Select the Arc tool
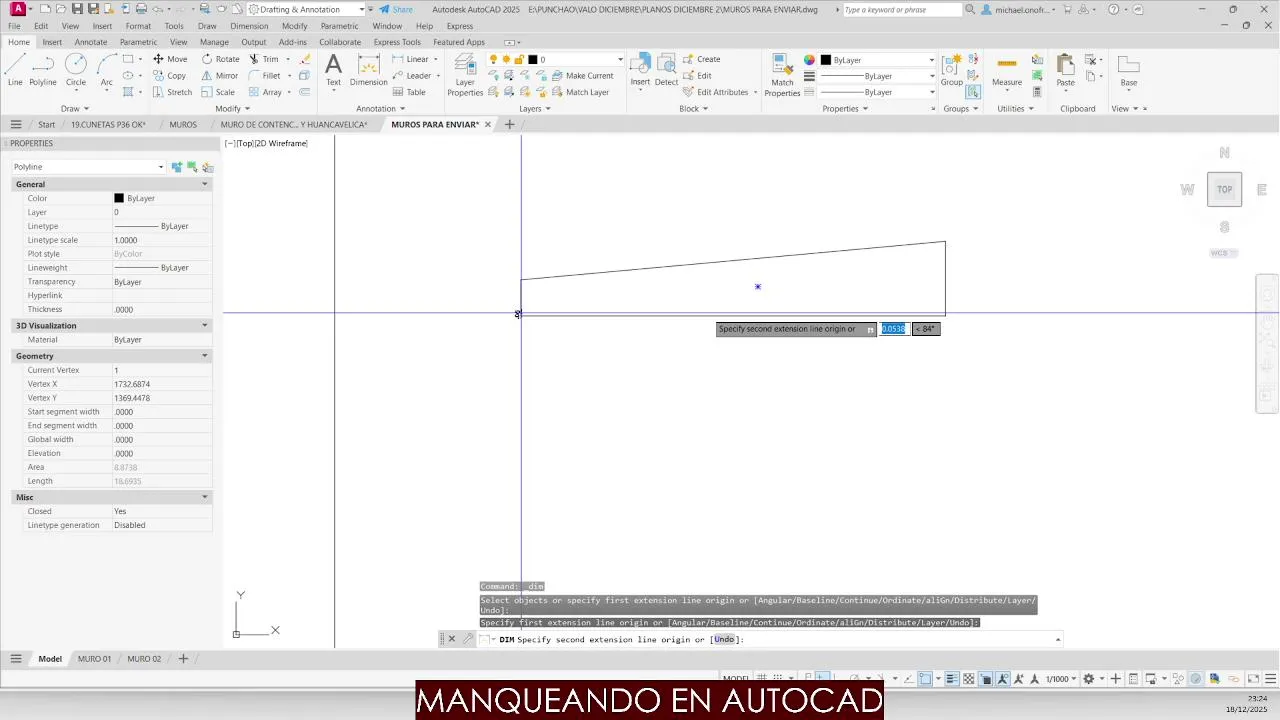This screenshot has width=1280, height=720. [106, 70]
